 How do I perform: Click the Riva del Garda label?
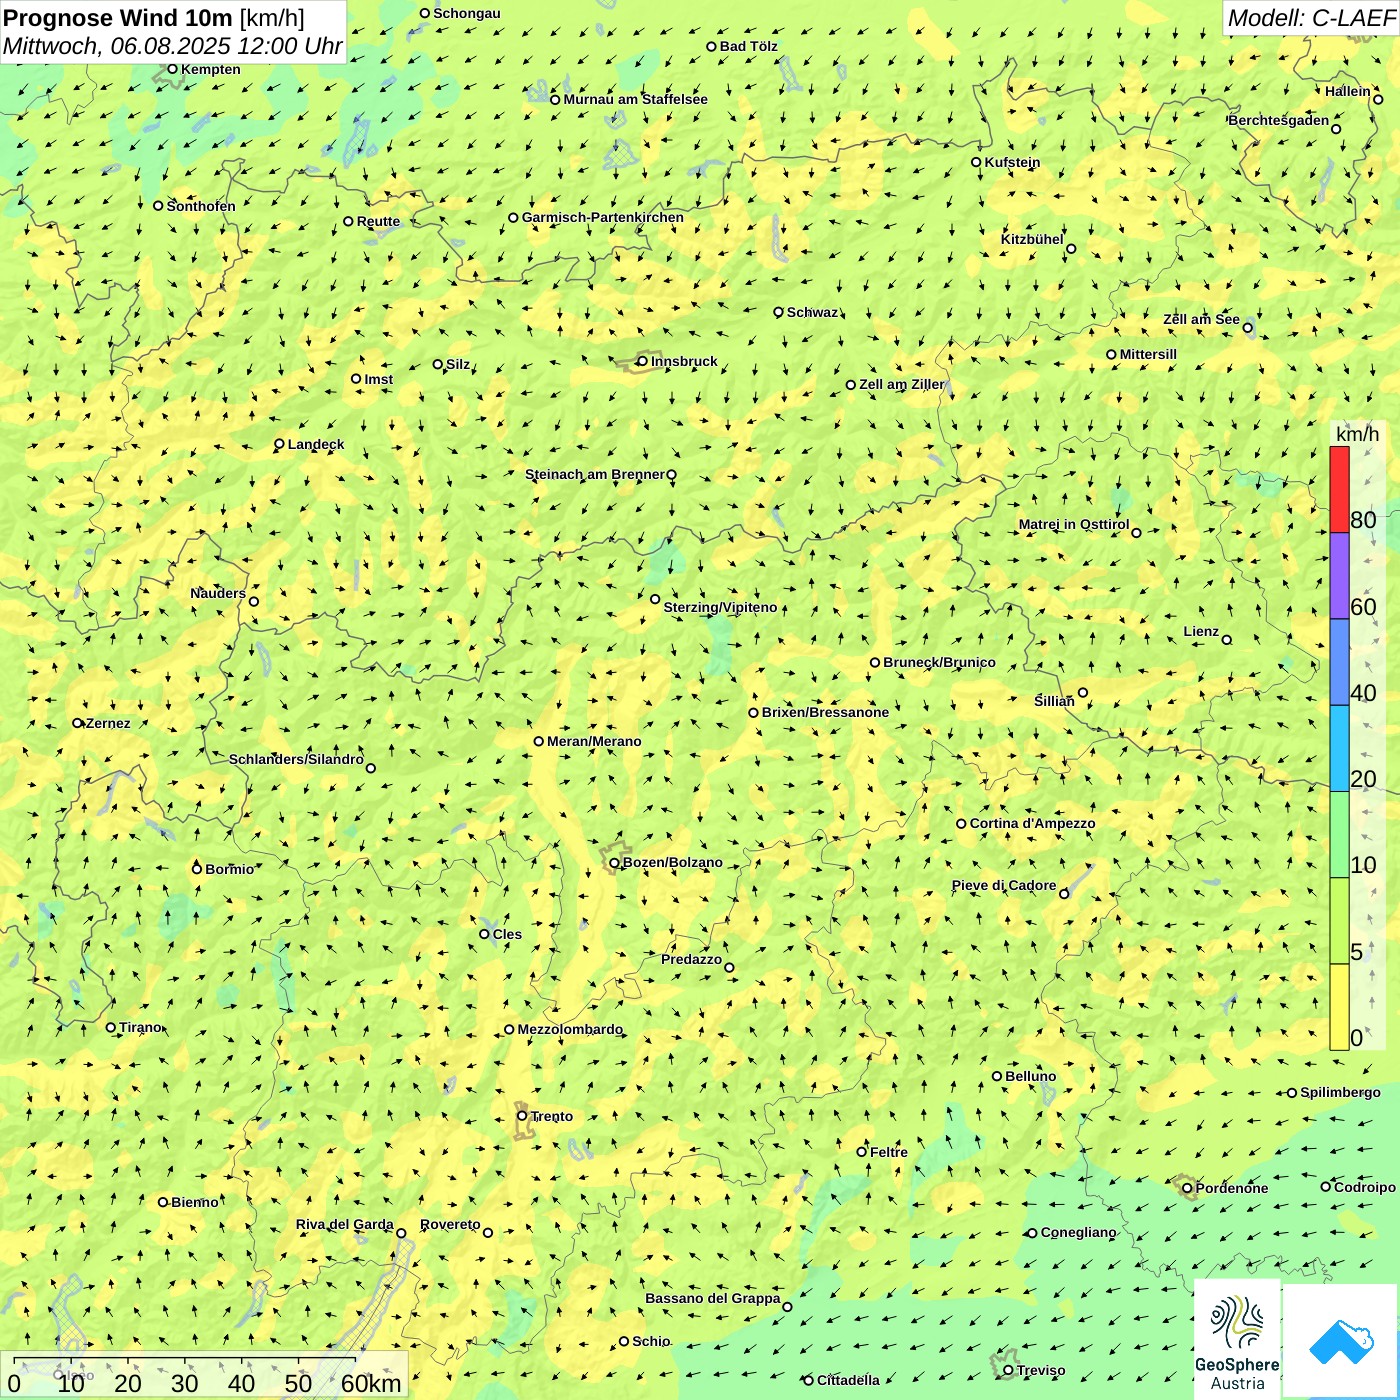(344, 1224)
